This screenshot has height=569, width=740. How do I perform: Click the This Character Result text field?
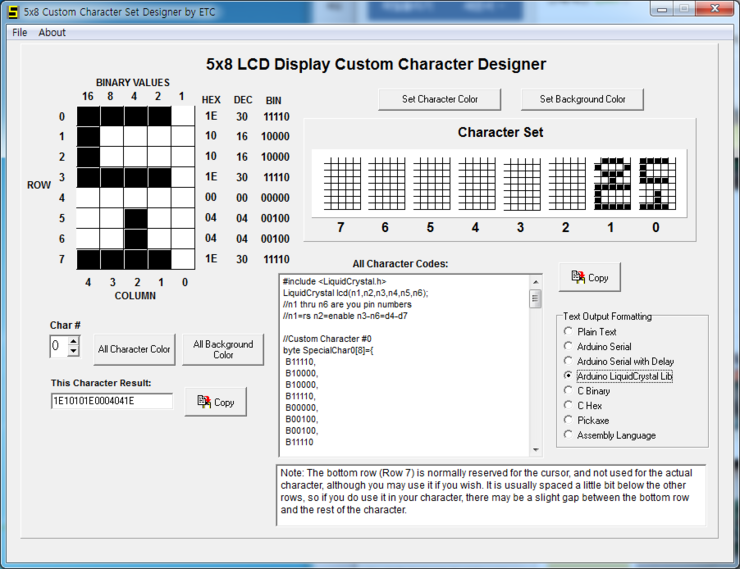(x=111, y=401)
